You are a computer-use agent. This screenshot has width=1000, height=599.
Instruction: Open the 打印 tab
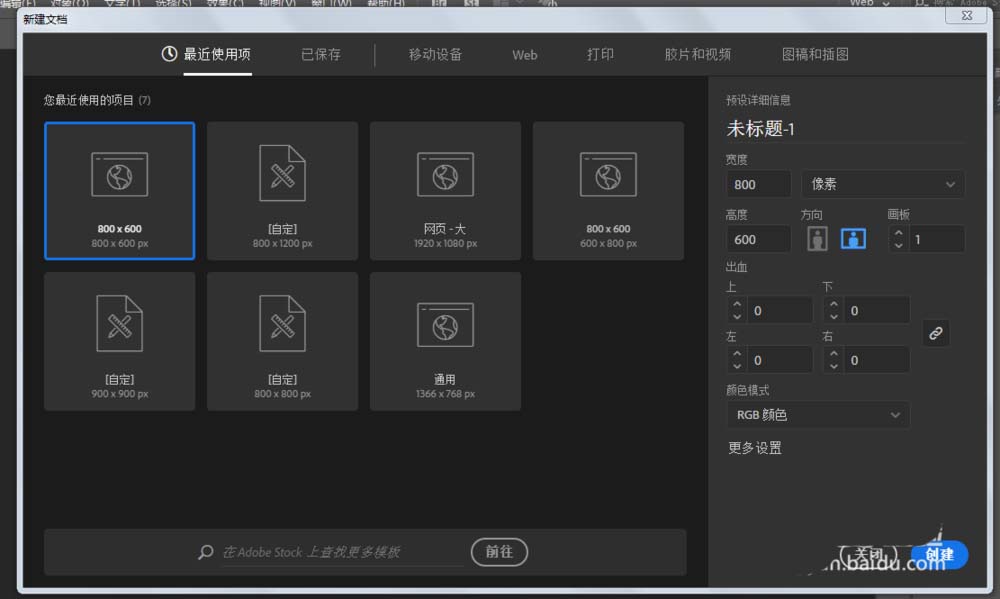tap(600, 55)
